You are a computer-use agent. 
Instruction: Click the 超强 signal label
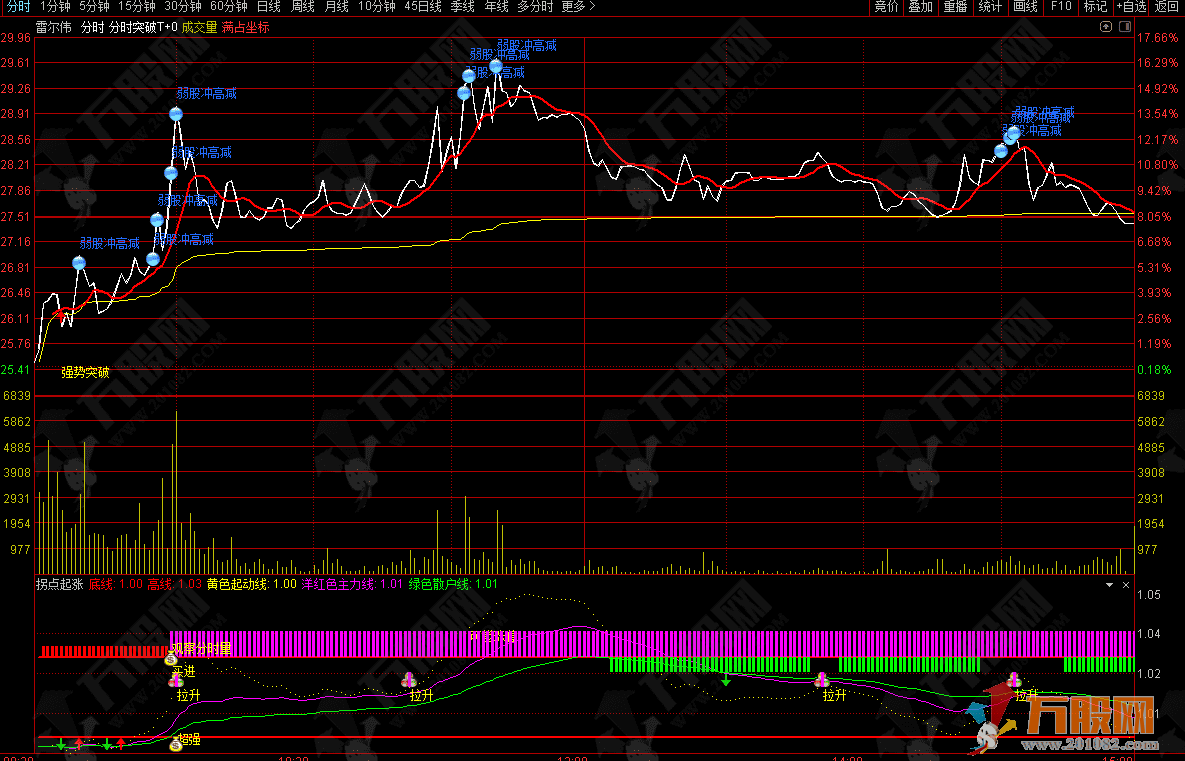coord(189,739)
